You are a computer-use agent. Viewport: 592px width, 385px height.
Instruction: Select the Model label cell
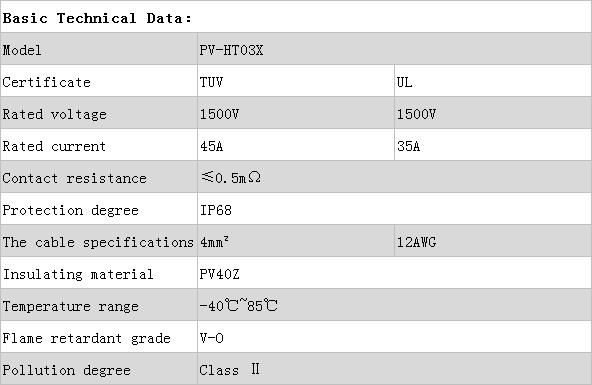click(99, 49)
